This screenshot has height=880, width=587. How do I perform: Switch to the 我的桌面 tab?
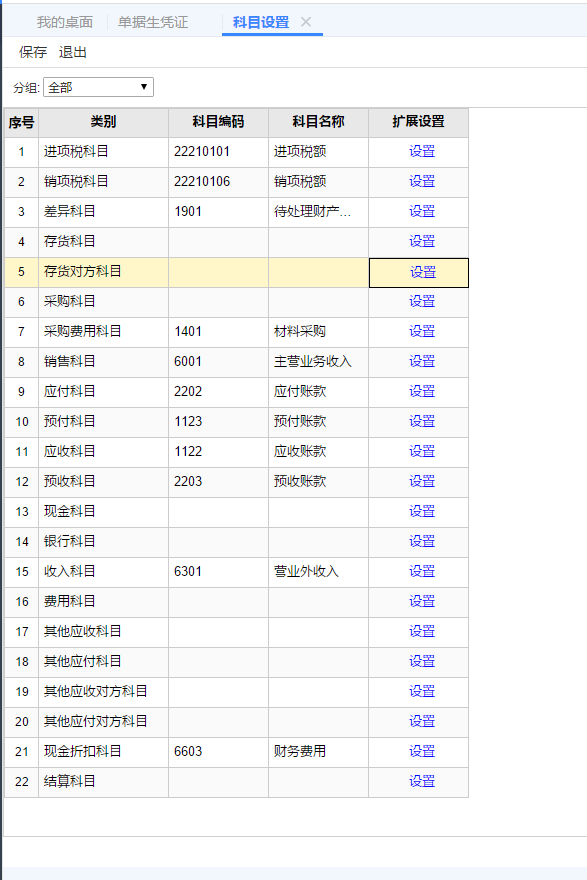[65, 22]
